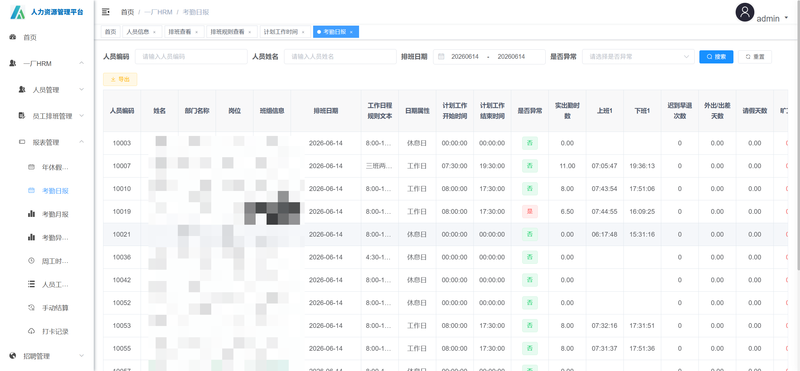
Task: Click employee code 10053 cell
Action: (122, 326)
